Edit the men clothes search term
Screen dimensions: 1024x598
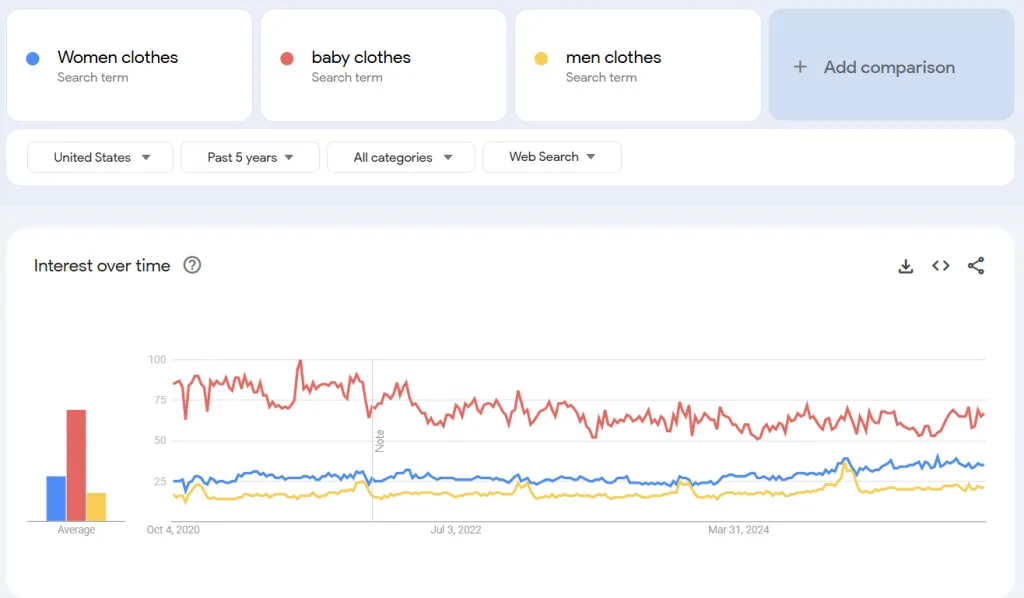pyautogui.click(x=613, y=58)
